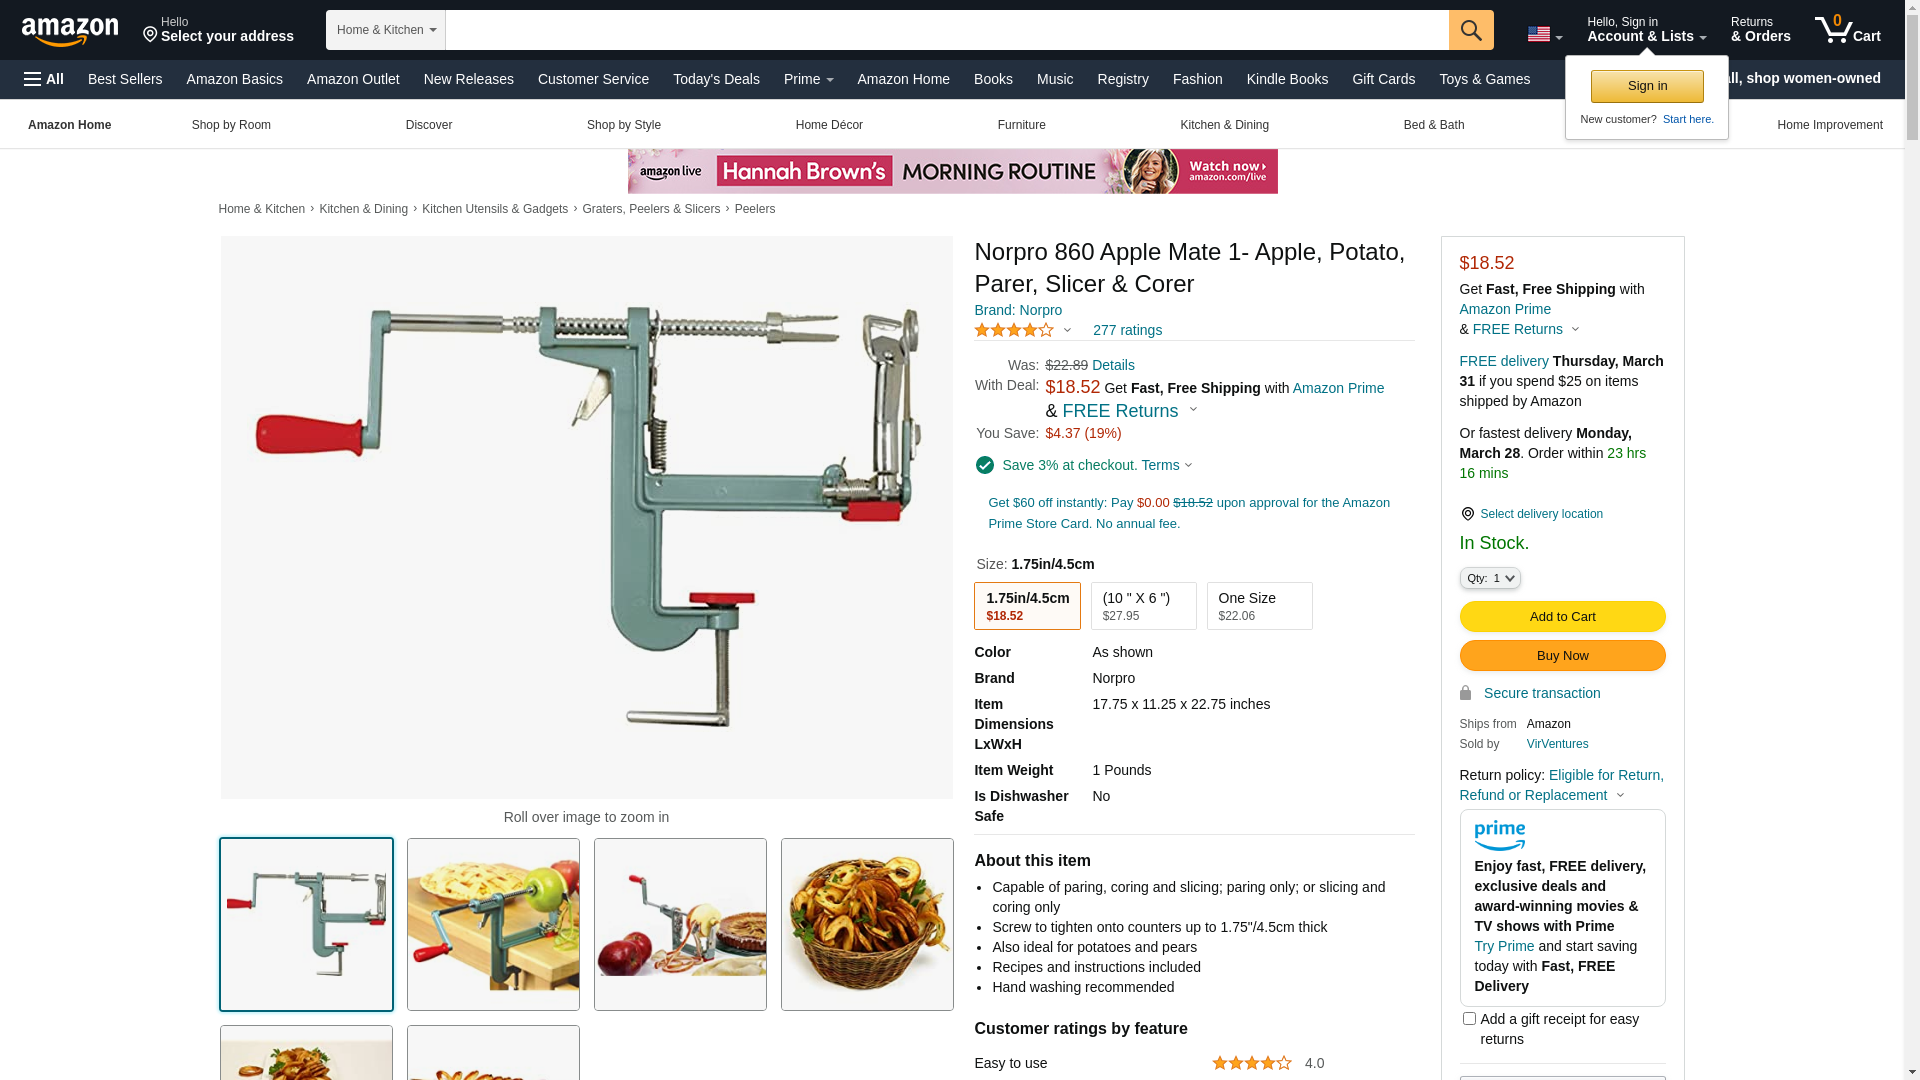This screenshot has height=1080, width=1920.
Task: Click the Prime logo in sidebar
Action: click(1499, 835)
